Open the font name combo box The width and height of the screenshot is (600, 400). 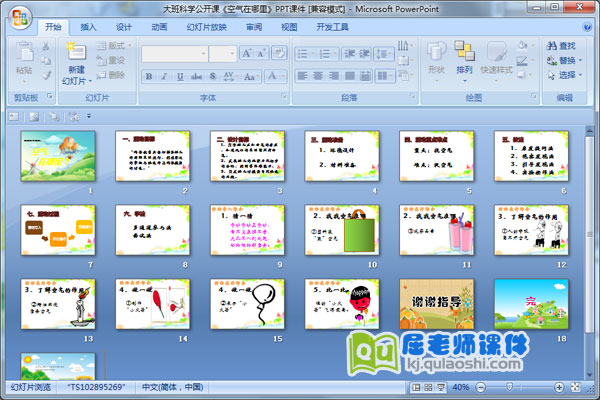173,53
